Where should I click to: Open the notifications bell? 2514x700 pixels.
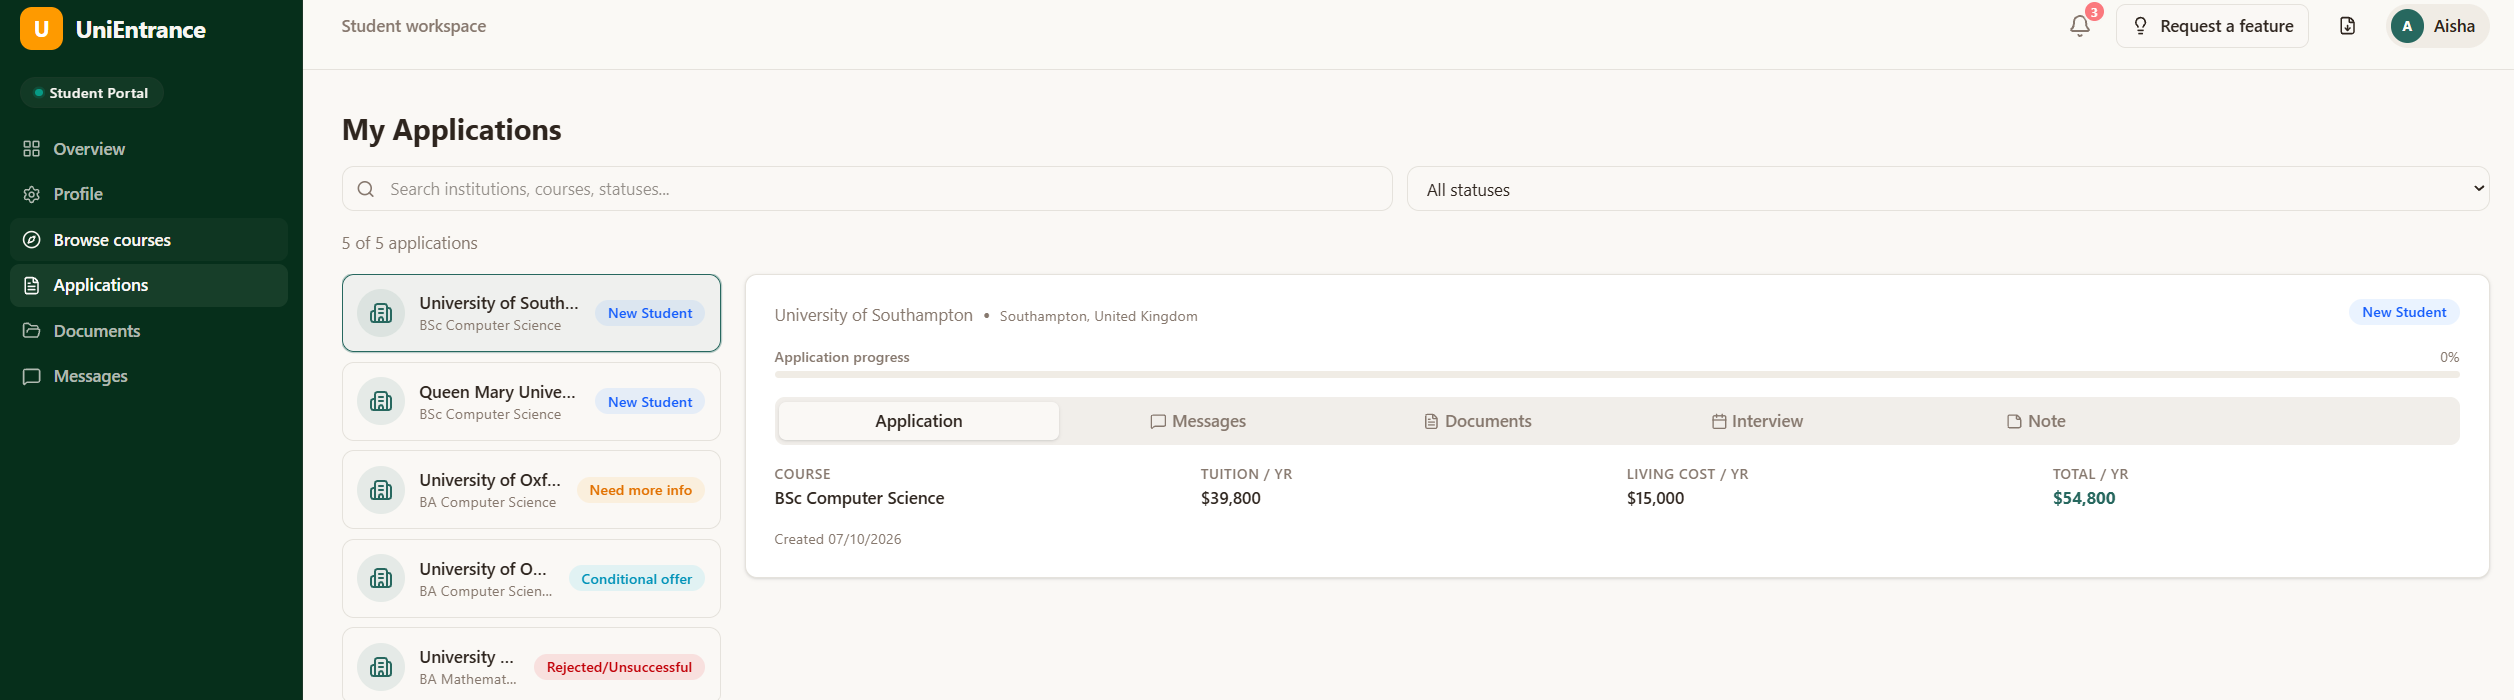[x=2080, y=26]
